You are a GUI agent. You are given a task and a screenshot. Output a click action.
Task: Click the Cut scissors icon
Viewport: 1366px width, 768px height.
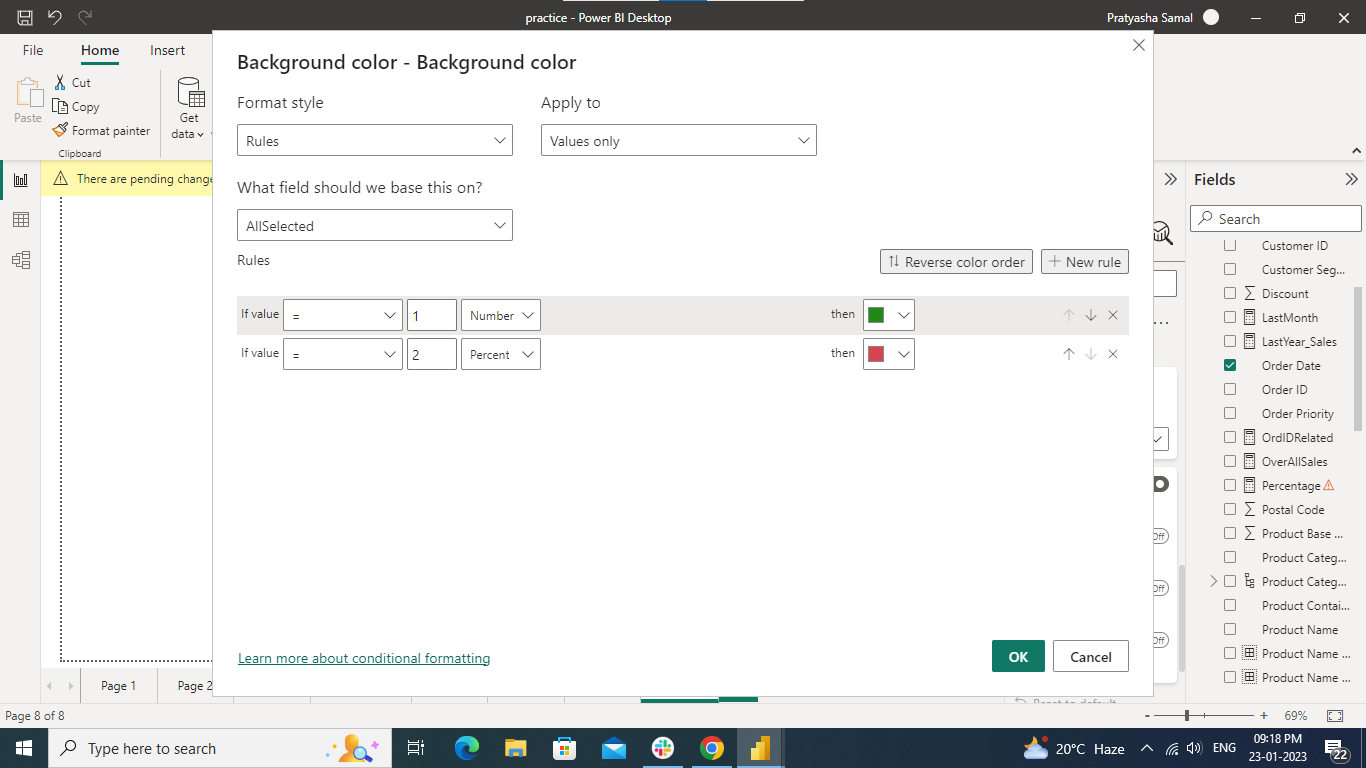(x=60, y=82)
